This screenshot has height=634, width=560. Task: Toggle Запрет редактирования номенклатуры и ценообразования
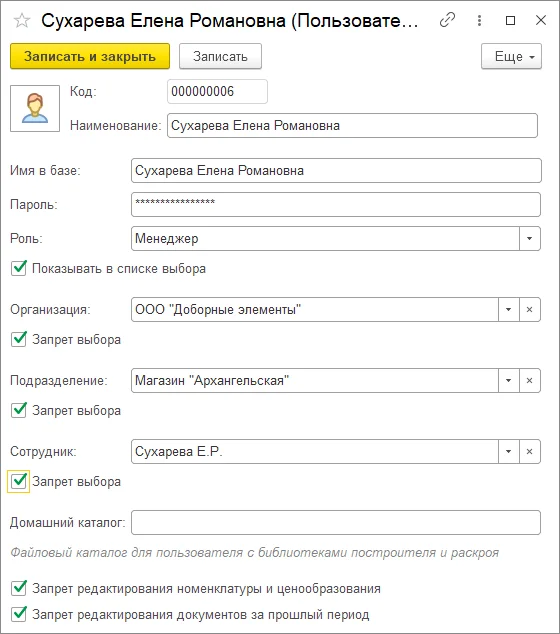coord(19,588)
